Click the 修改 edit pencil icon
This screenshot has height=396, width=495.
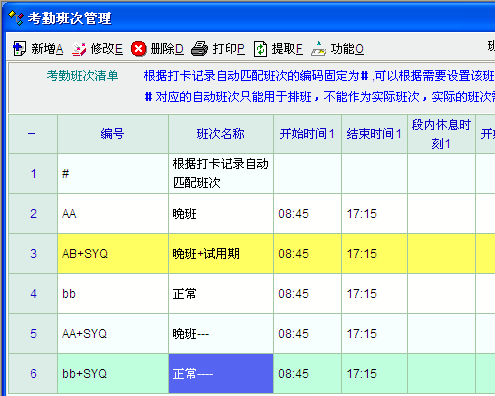[x=79, y=49]
